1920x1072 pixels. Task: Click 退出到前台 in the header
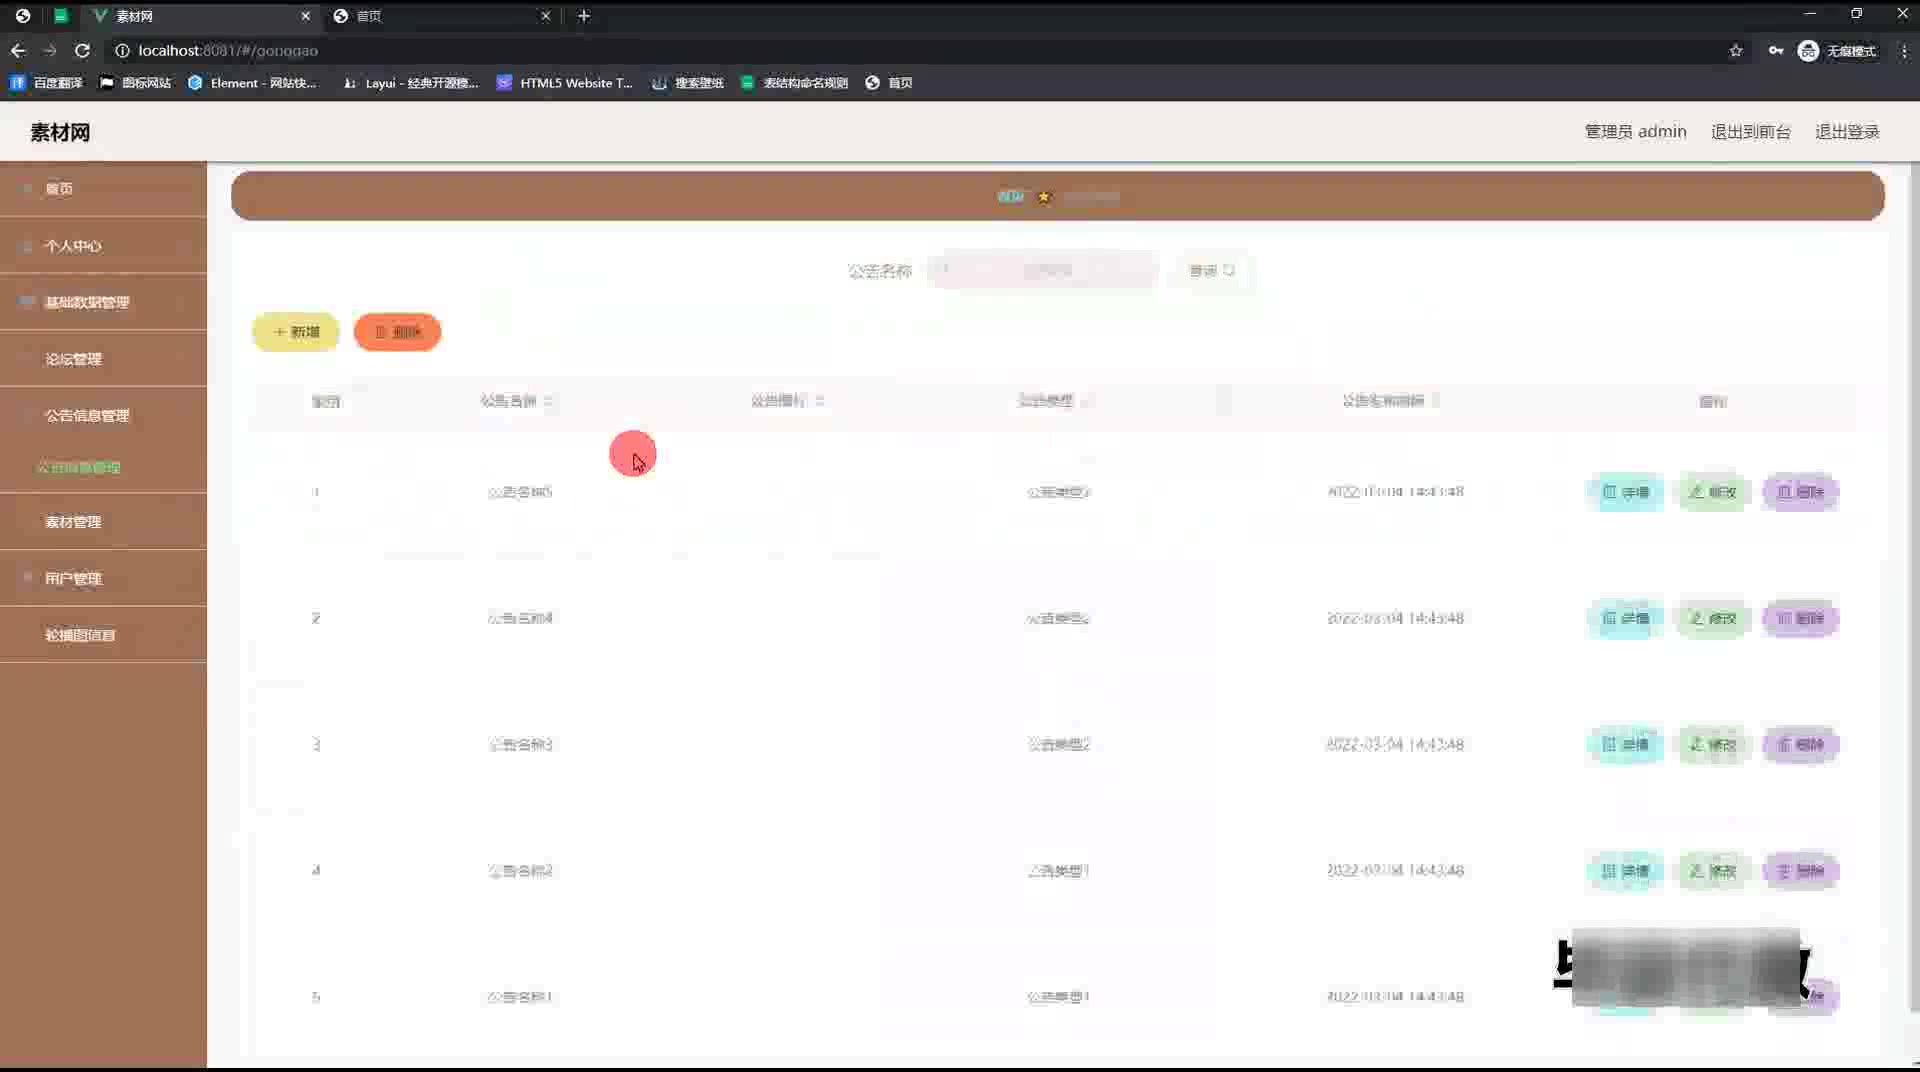1750,132
